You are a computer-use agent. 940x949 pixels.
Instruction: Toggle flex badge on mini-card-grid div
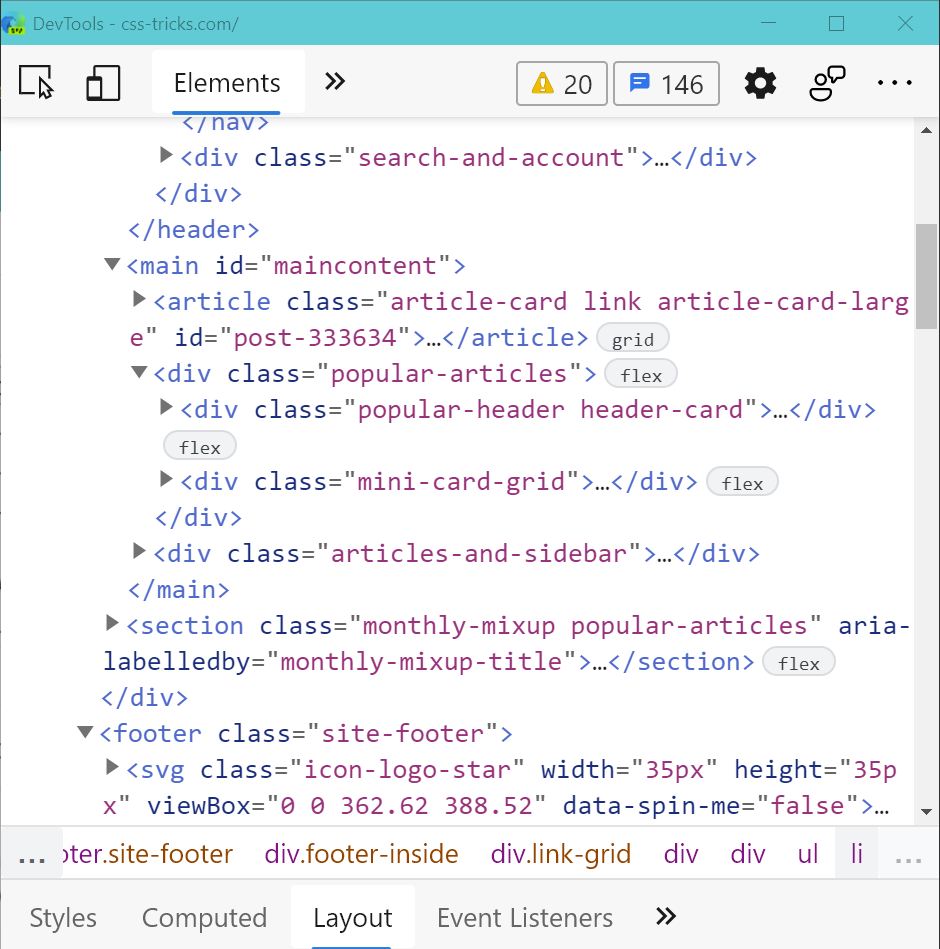742,483
